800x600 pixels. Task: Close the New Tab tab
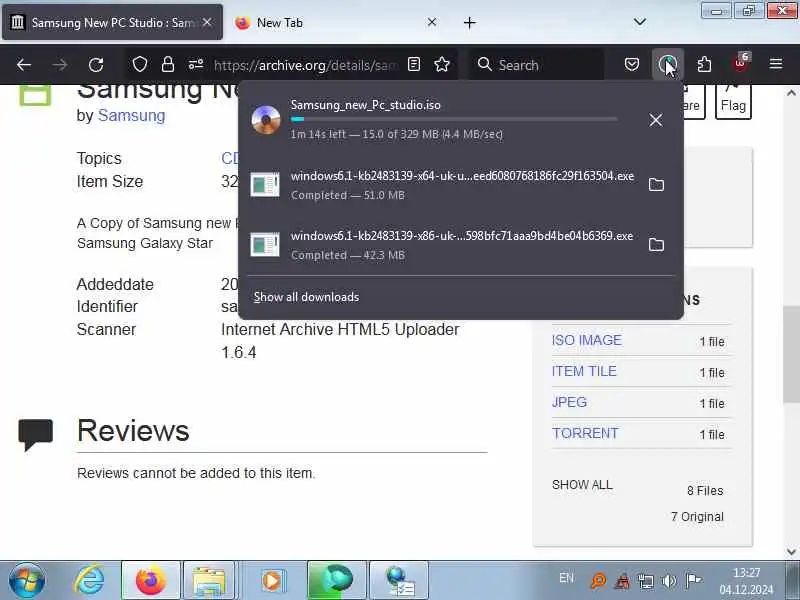click(432, 22)
